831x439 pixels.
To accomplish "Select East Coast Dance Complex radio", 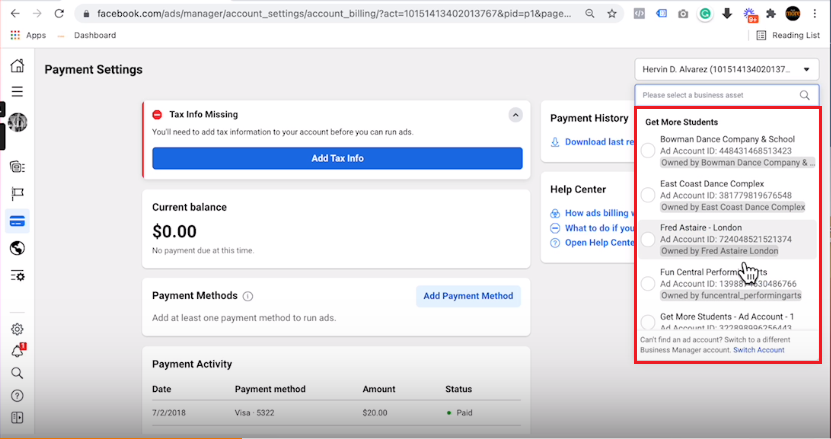I will pyautogui.click(x=648, y=195).
